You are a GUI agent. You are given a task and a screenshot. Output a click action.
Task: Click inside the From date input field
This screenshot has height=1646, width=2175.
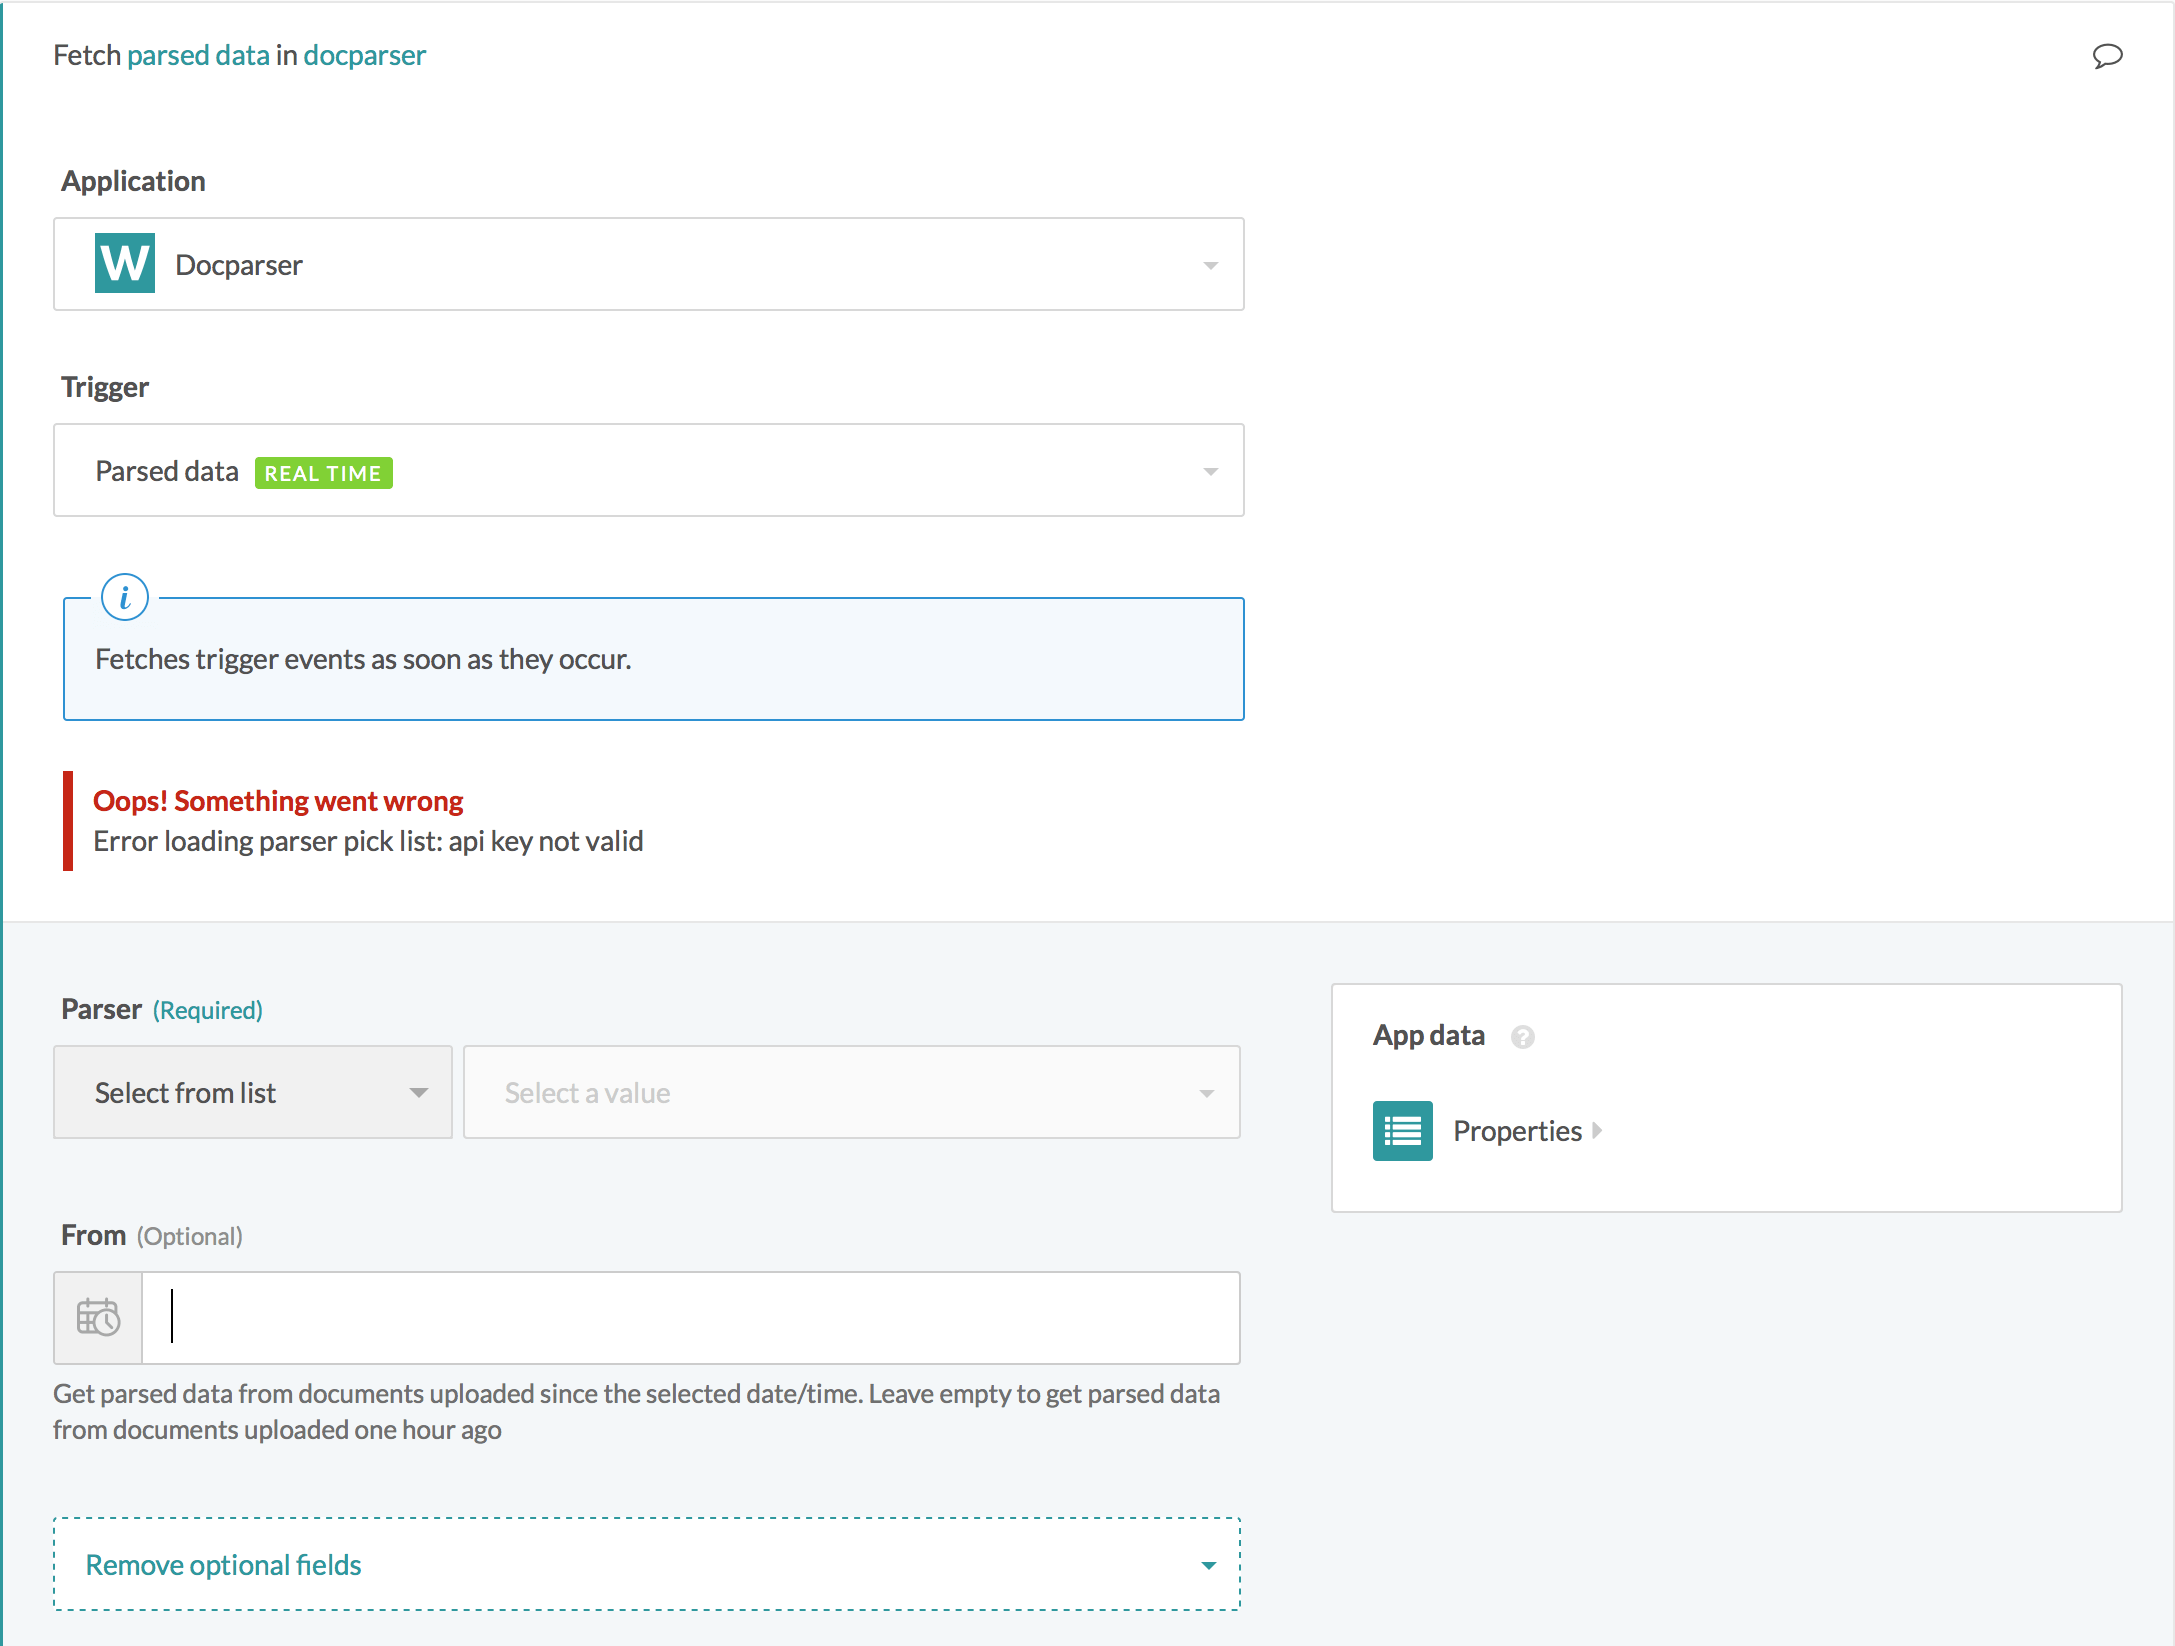tap(690, 1318)
